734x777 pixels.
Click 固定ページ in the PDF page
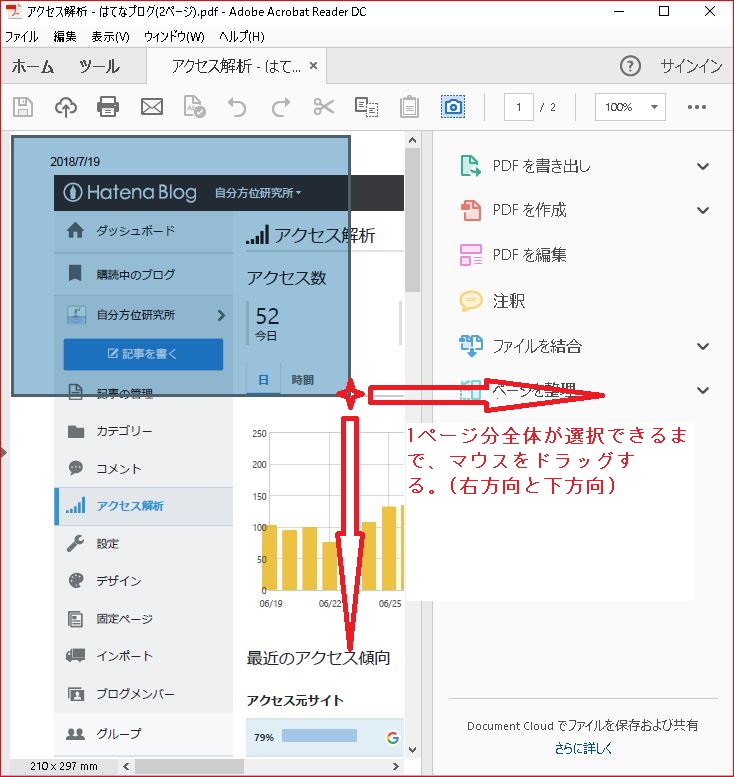pos(124,618)
